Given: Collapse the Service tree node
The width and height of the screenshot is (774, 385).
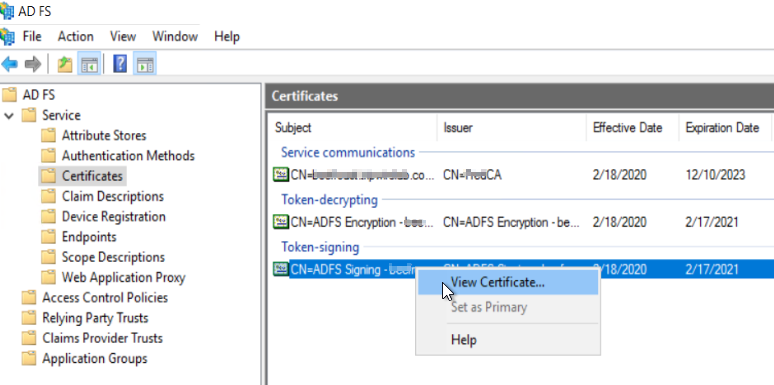Looking at the screenshot, I should point(9,116).
